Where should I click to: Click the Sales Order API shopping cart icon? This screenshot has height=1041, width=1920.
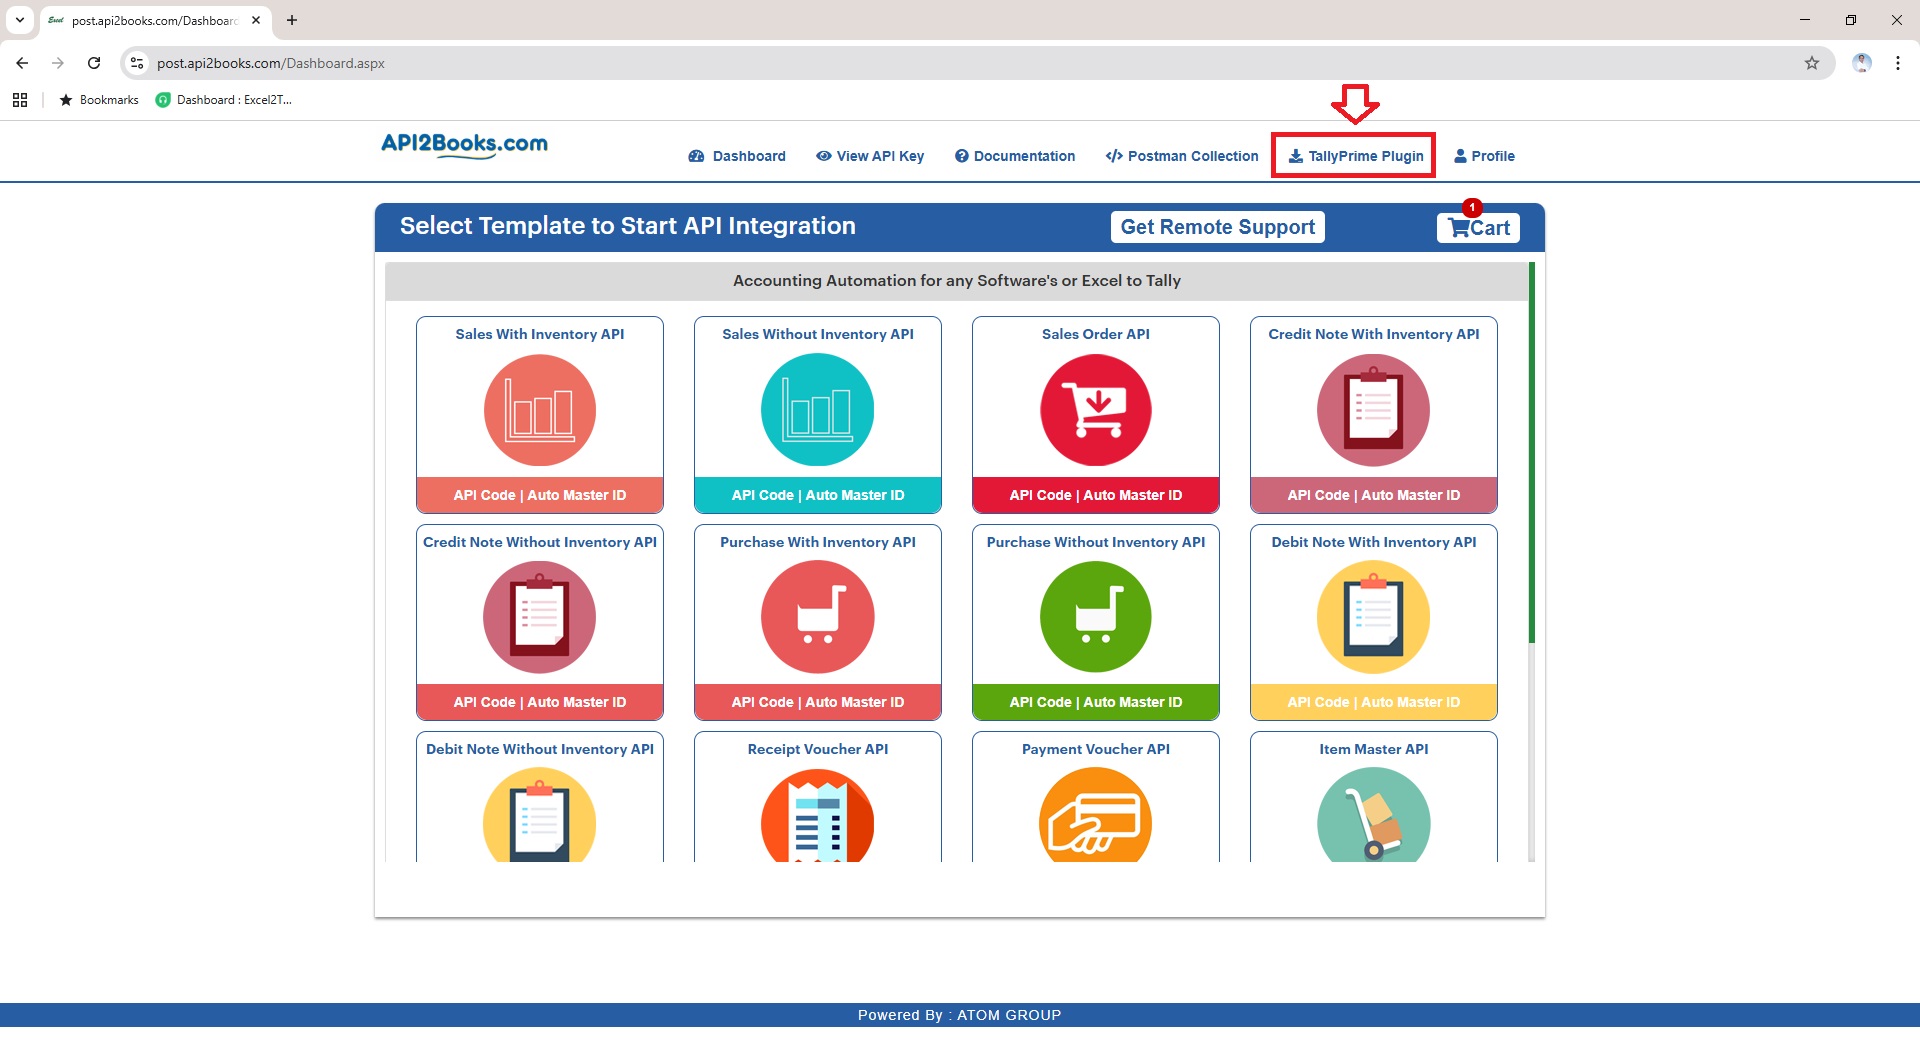click(1096, 410)
